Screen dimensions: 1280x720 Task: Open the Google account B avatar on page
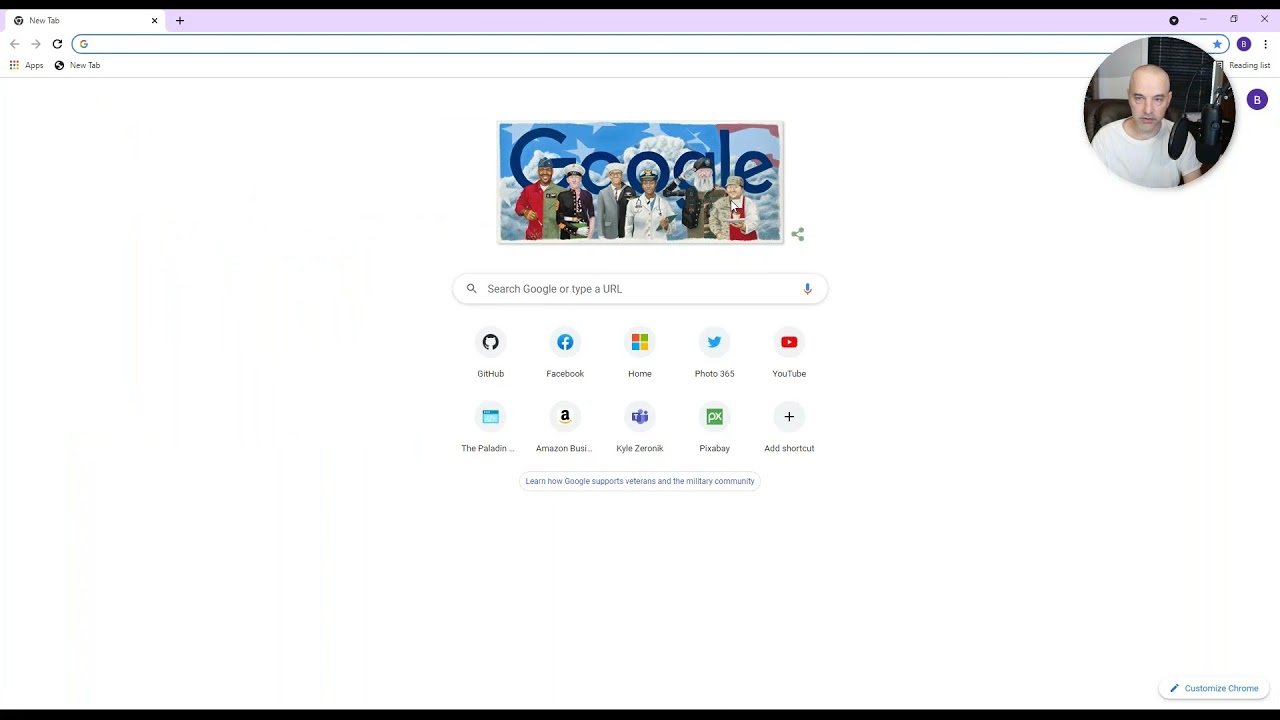[x=1257, y=100]
